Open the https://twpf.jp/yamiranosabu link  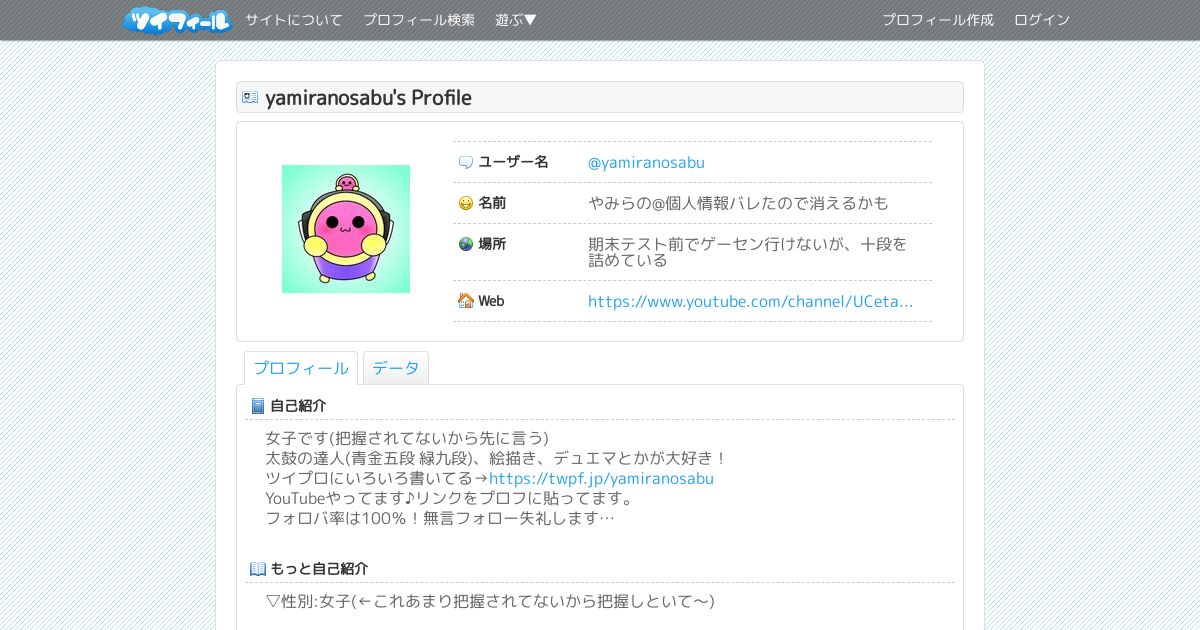coord(601,478)
